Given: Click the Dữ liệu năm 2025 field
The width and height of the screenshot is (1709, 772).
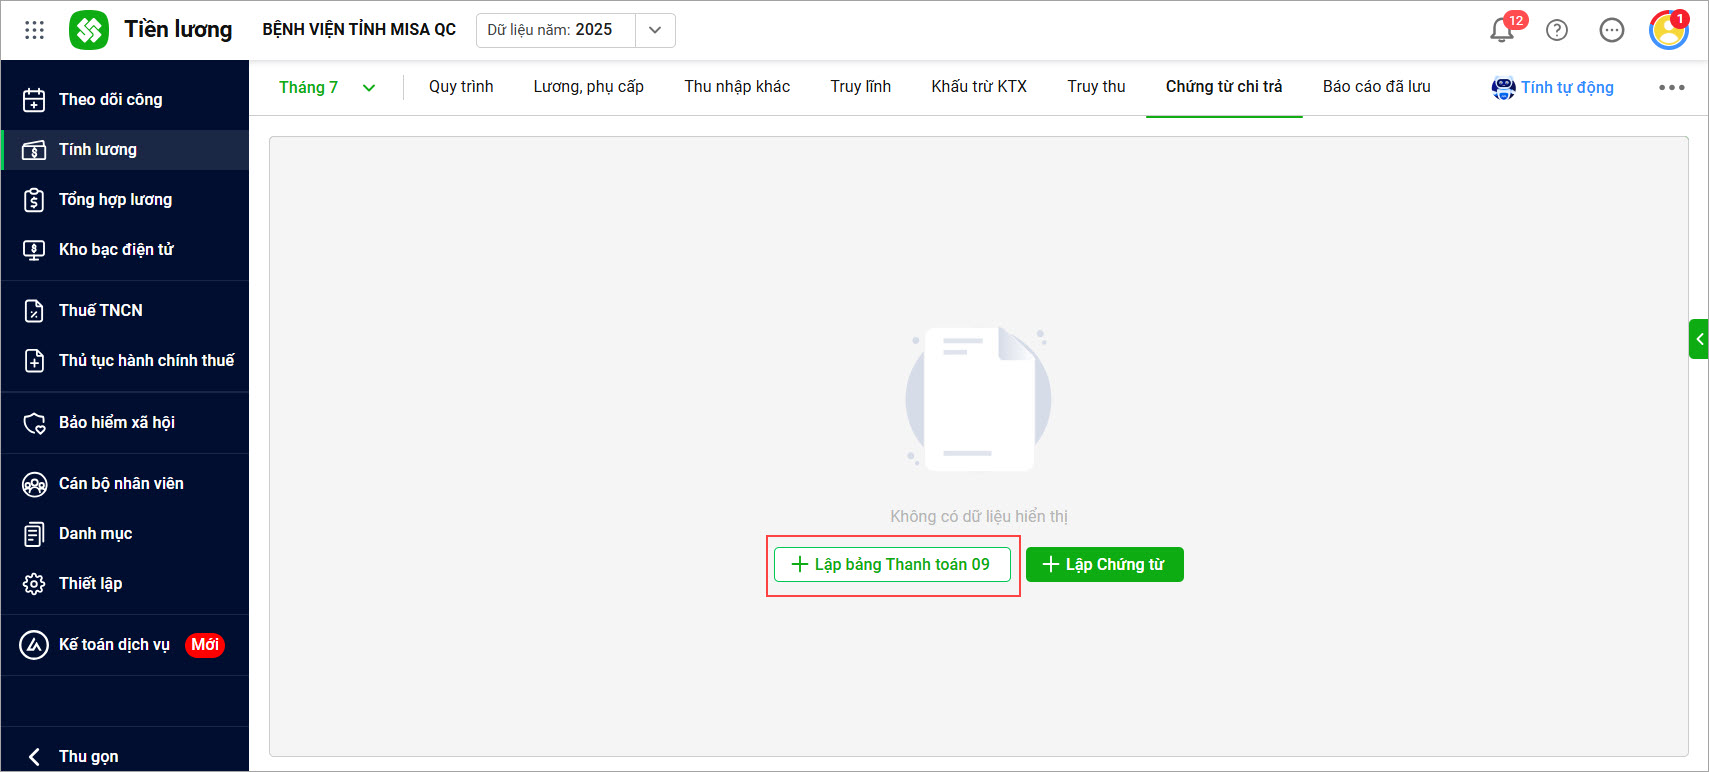Looking at the screenshot, I should (556, 30).
